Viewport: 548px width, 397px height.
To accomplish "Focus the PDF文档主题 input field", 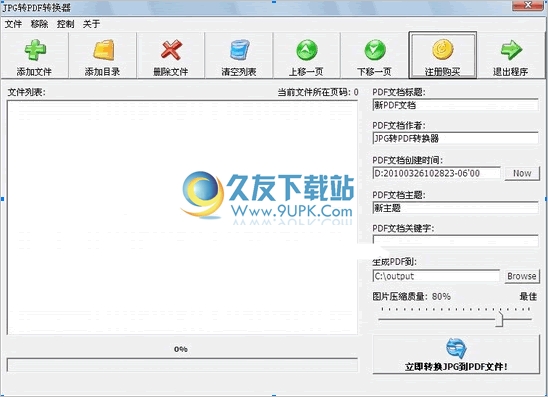I will coord(455,208).
